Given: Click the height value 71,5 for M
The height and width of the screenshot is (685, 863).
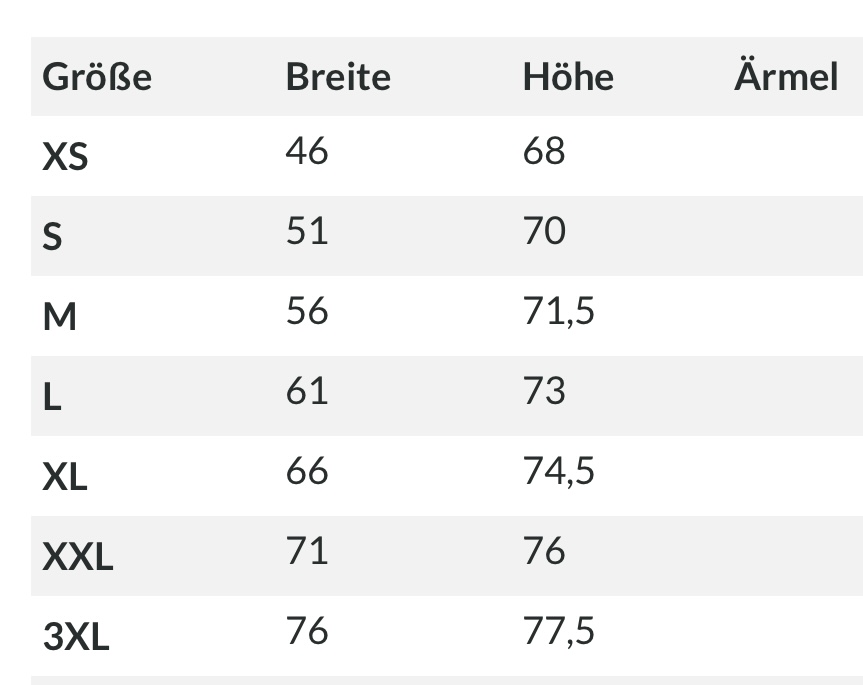Looking at the screenshot, I should coord(559,311).
